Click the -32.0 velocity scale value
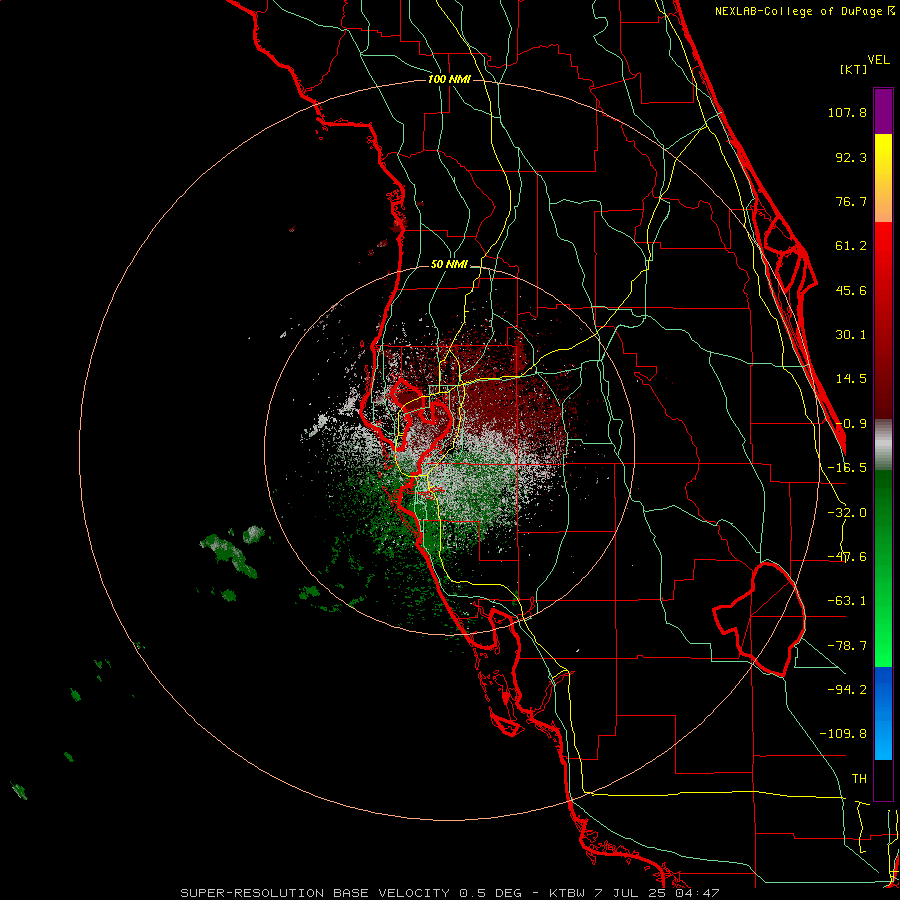This screenshot has height=900, width=900. pos(847,513)
